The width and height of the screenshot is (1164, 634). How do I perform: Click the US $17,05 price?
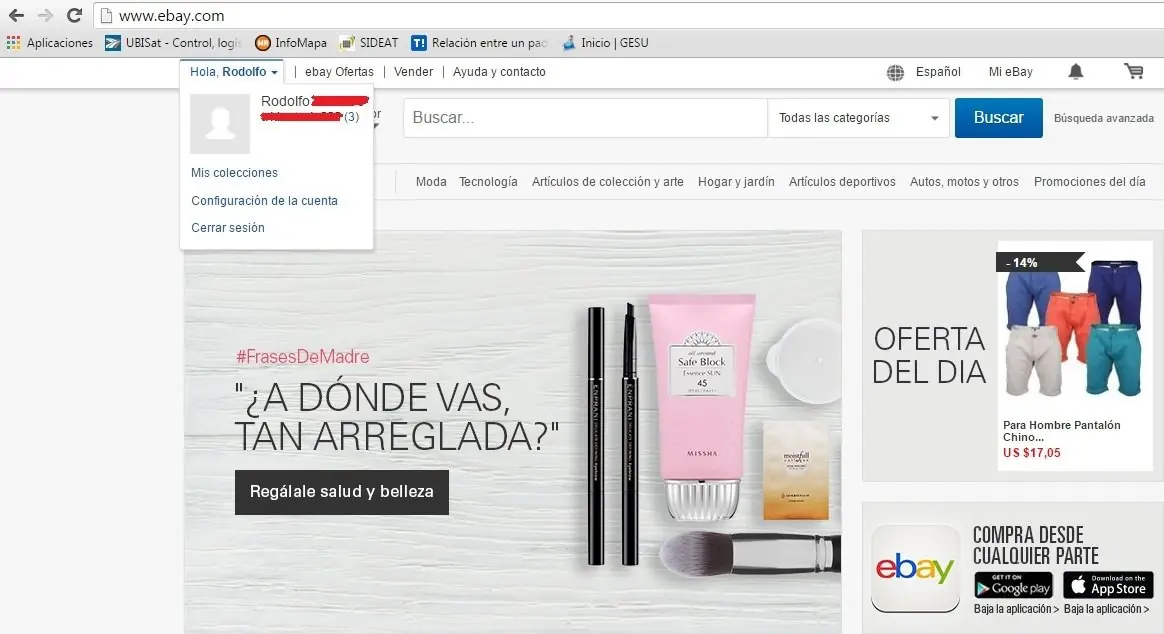point(1032,453)
